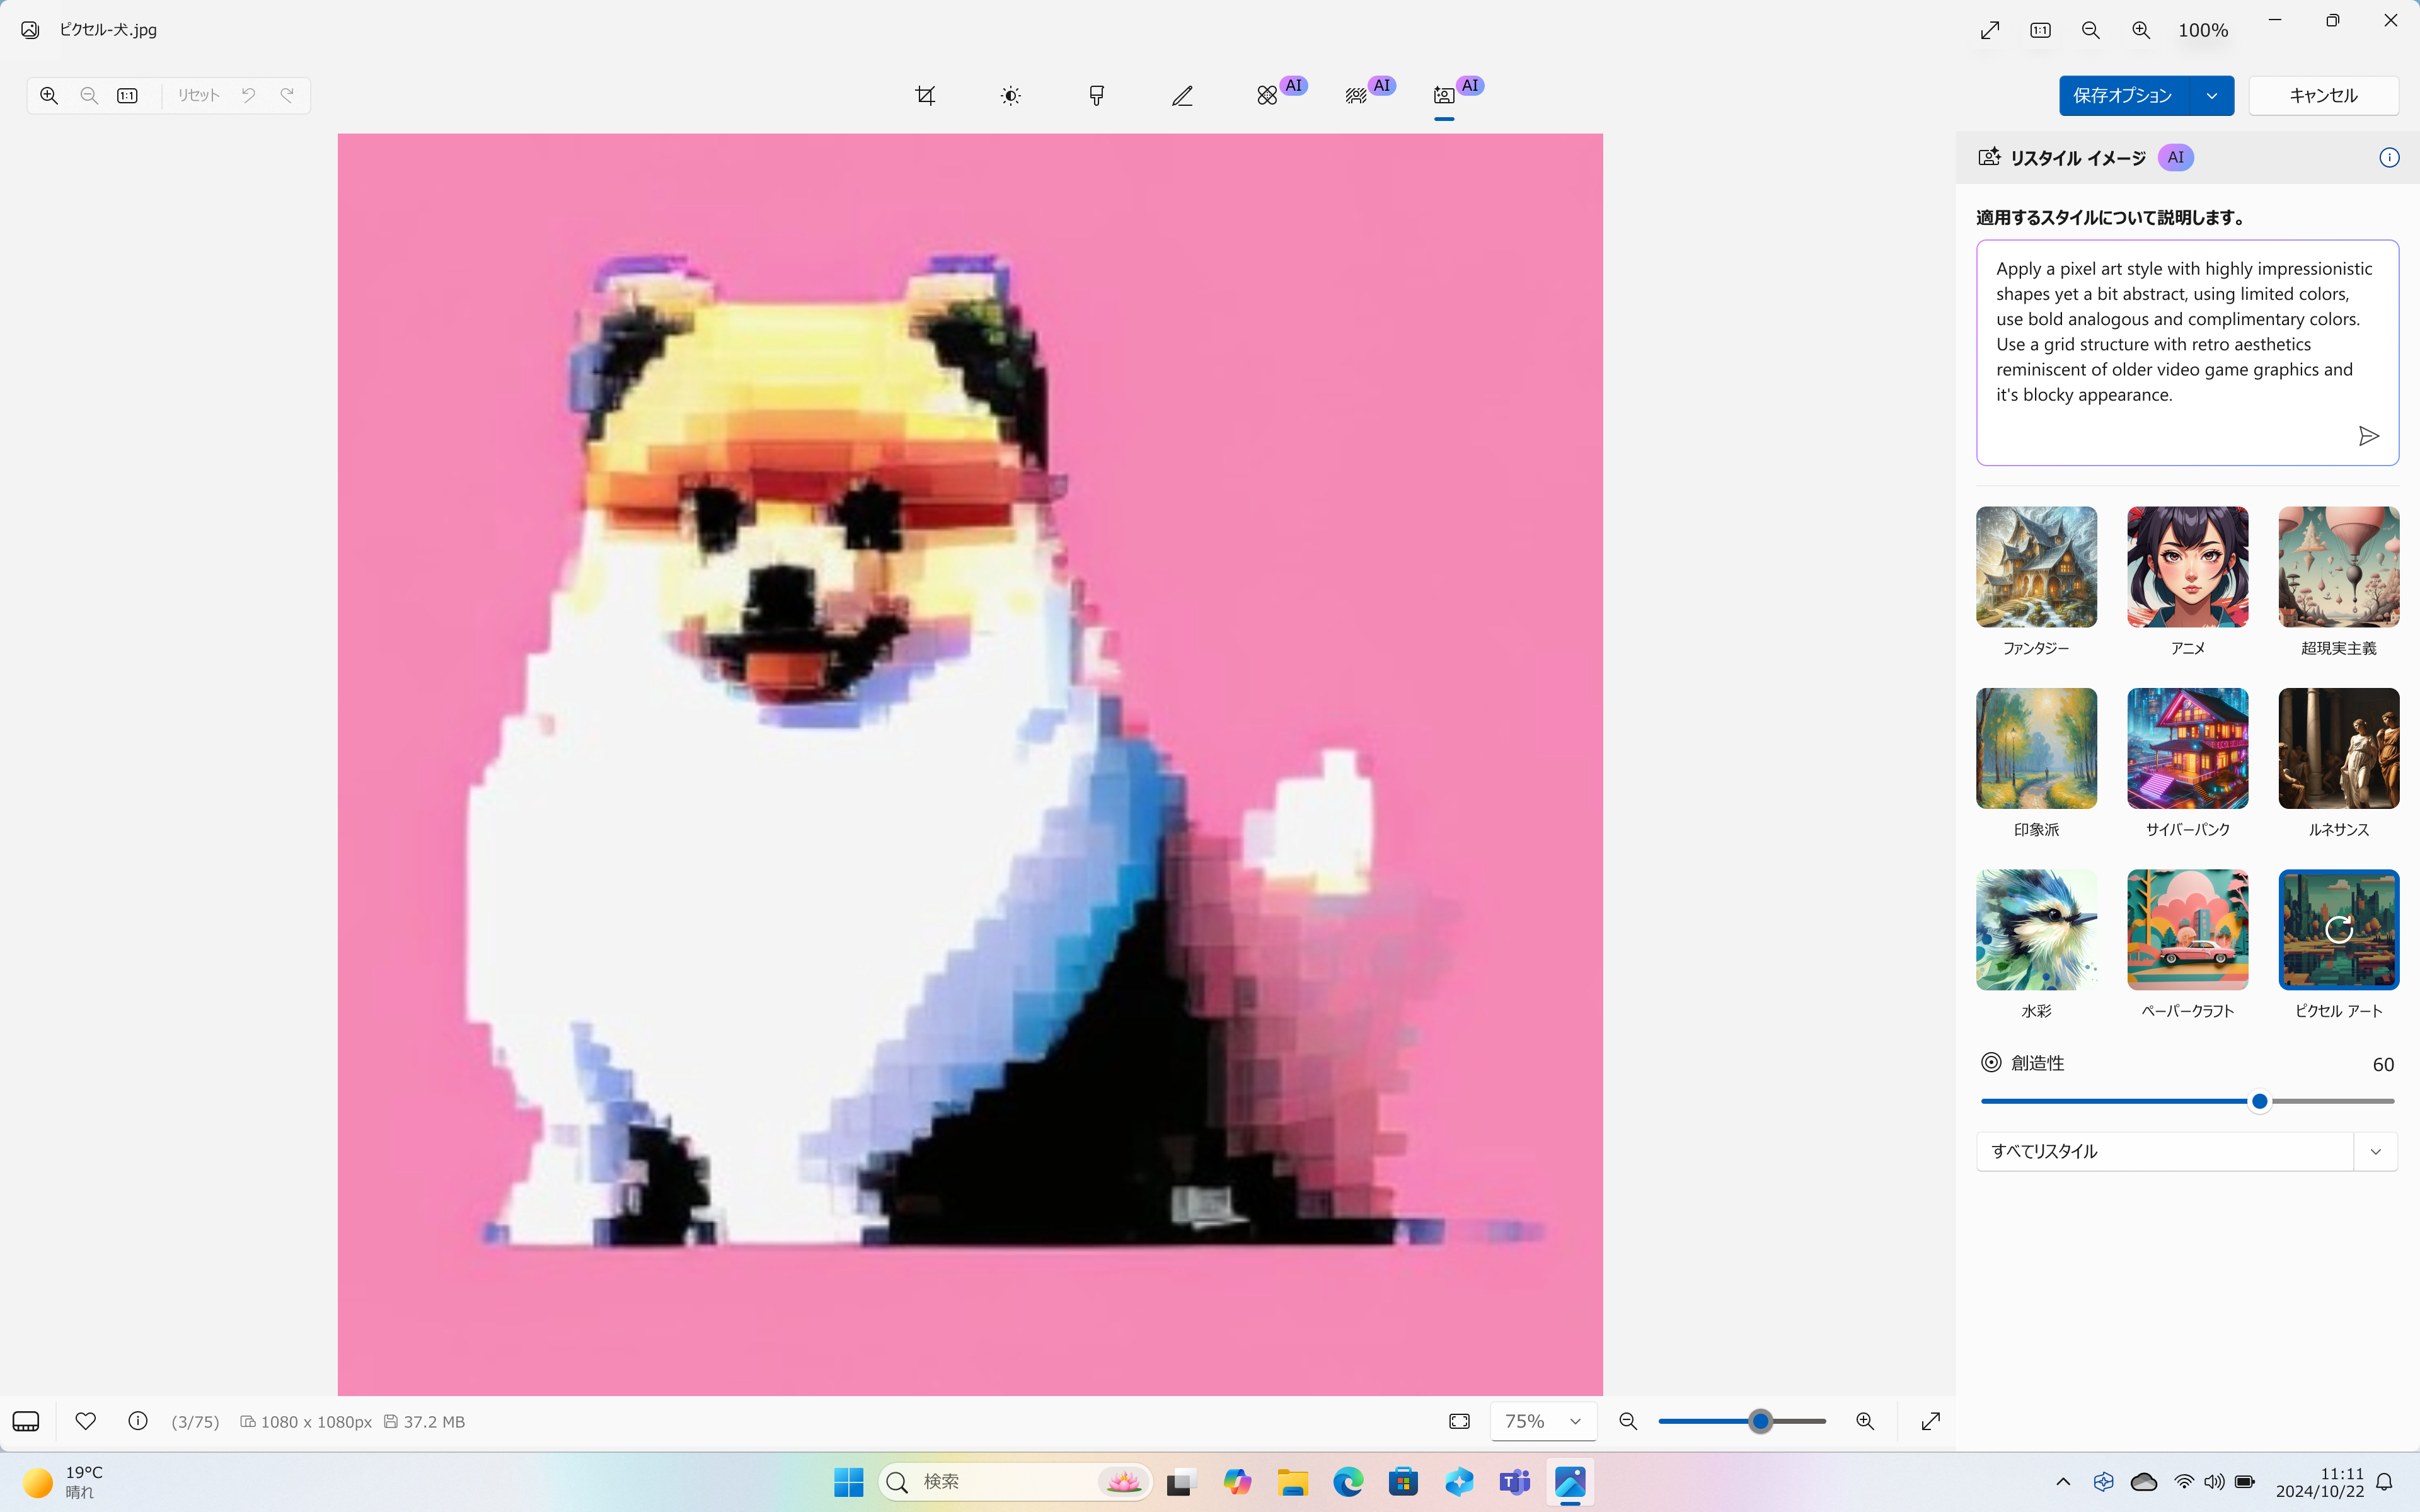Screen dimensions: 2420x1512
Task: Open the AI background blur tool
Action: (1356, 96)
